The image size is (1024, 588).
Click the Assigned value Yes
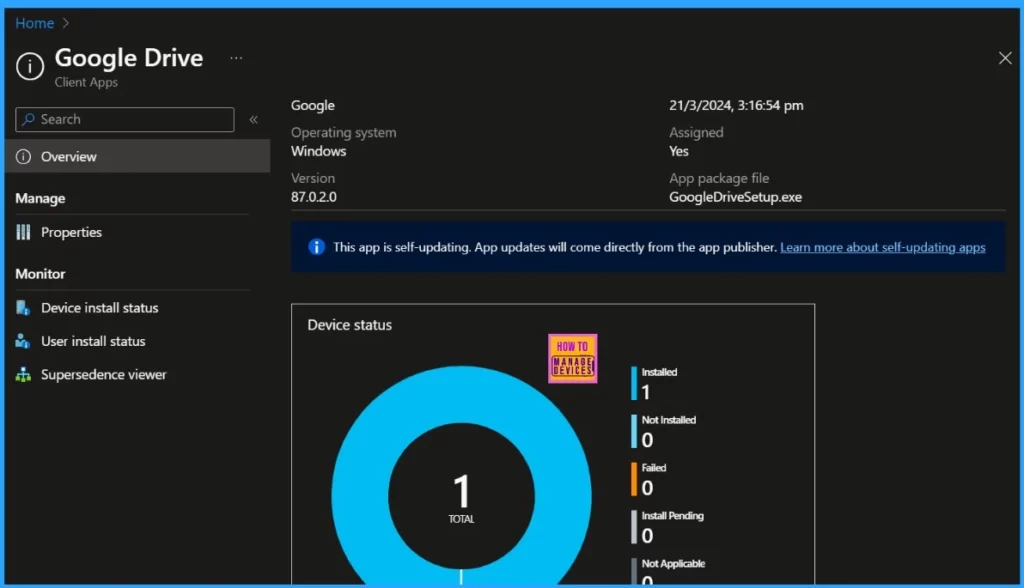679,152
